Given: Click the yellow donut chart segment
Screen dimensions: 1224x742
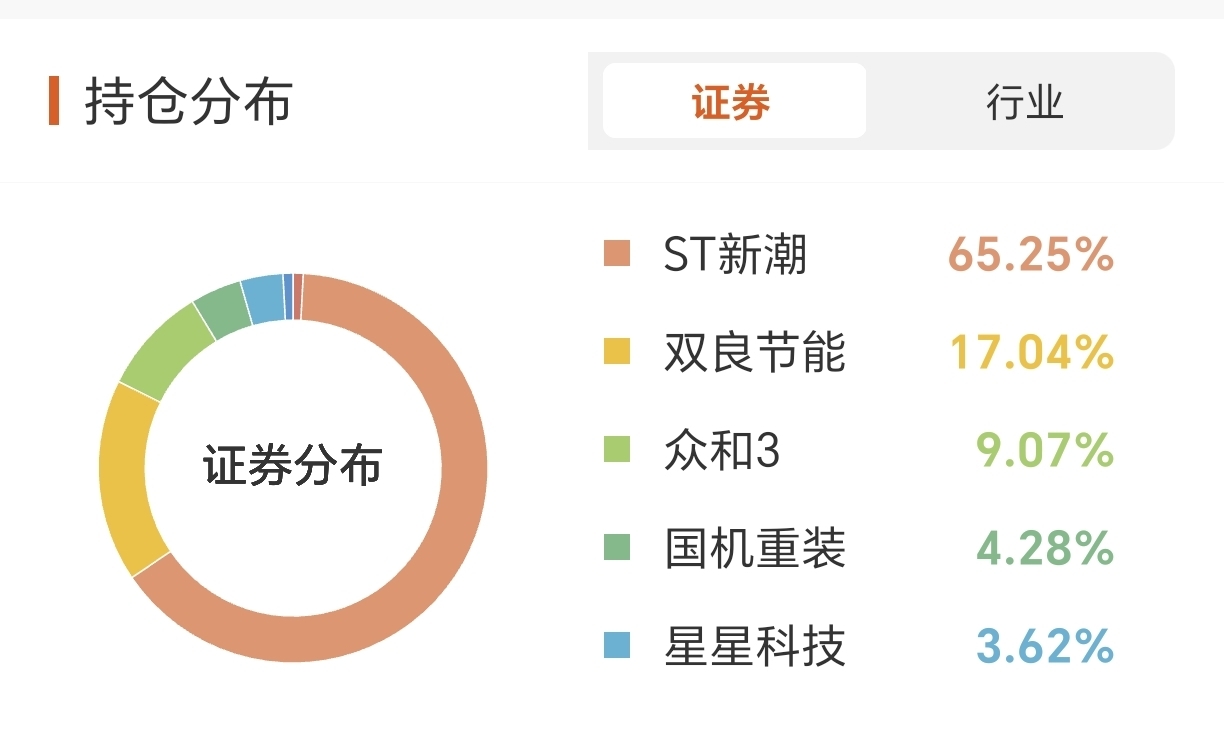Looking at the screenshot, I should [x=125, y=480].
